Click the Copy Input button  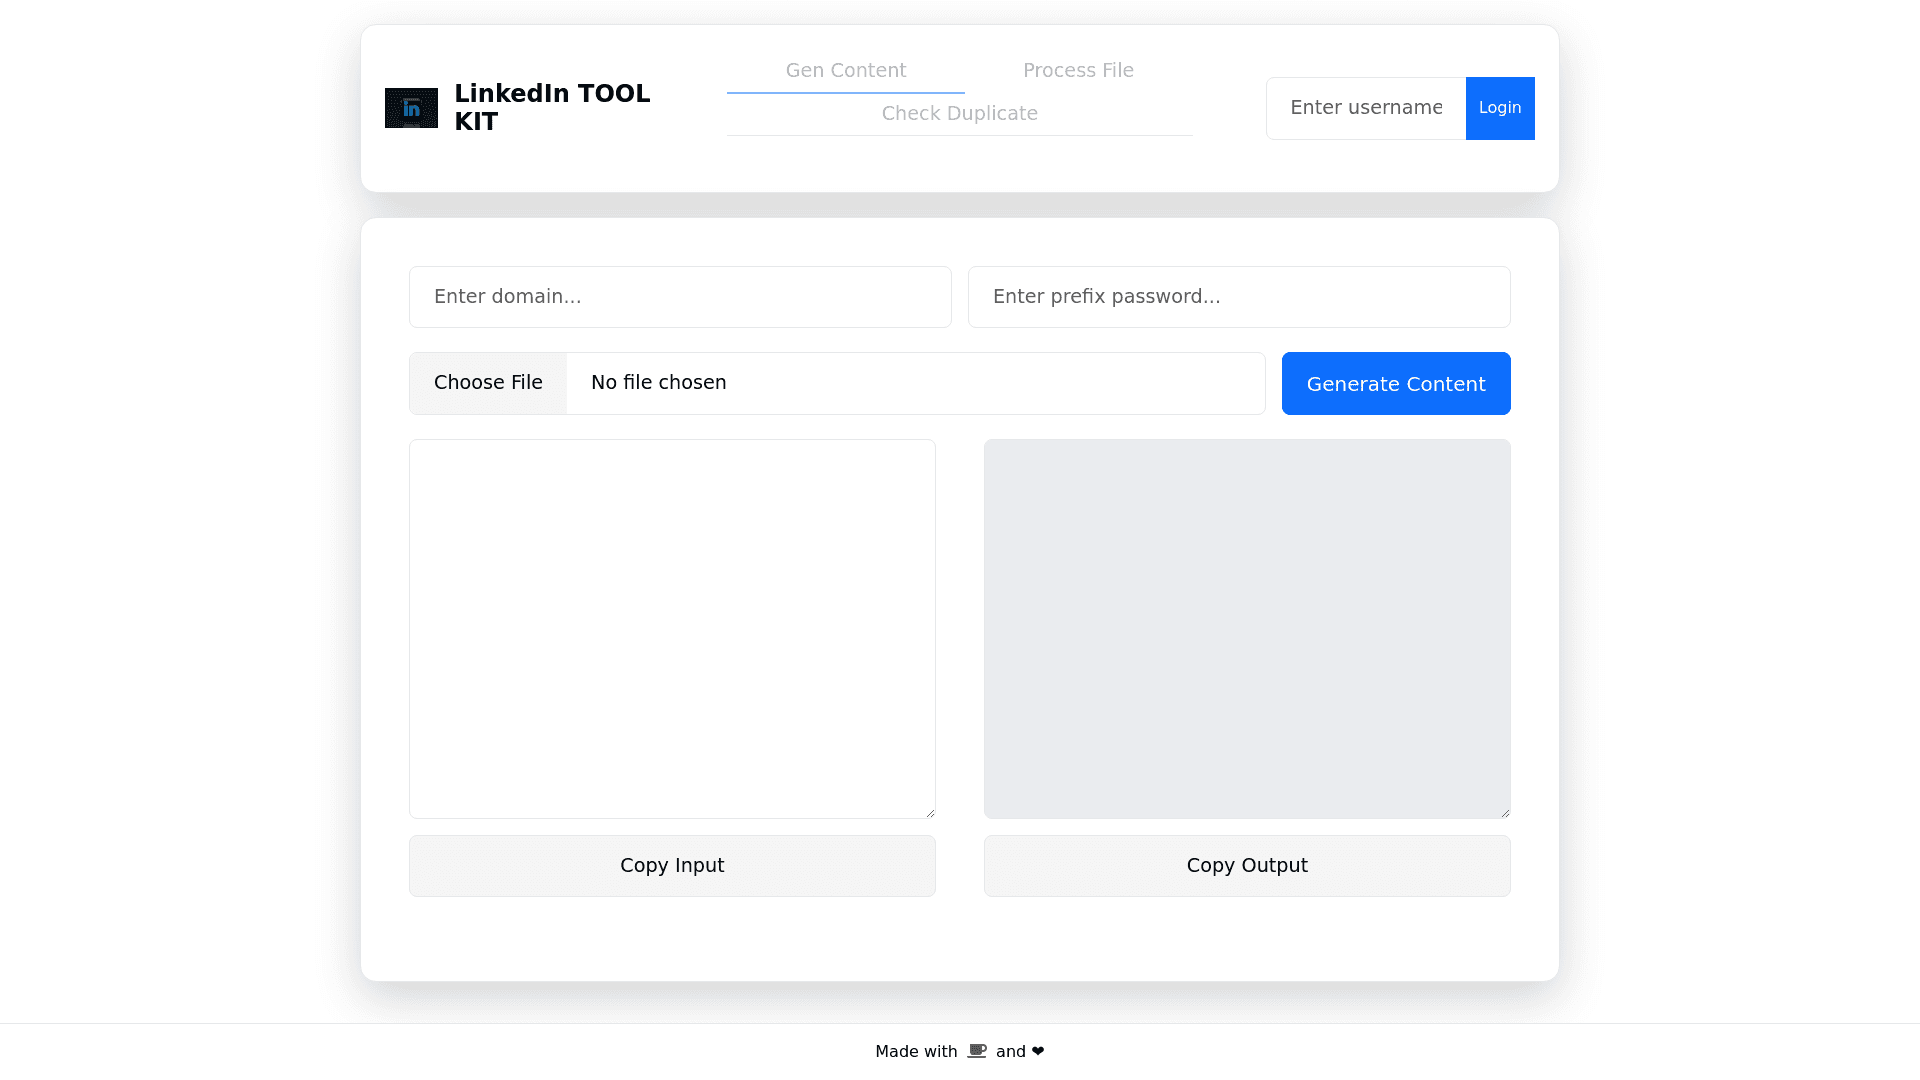tap(672, 866)
